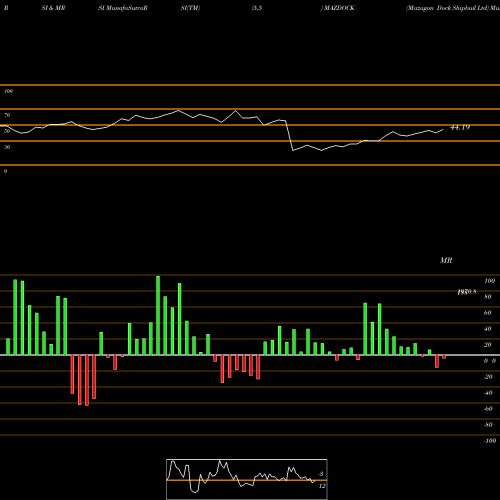The height and width of the screenshot is (500, 500).
Task: Click the RSI axis label 100 on left
Action: point(8,91)
